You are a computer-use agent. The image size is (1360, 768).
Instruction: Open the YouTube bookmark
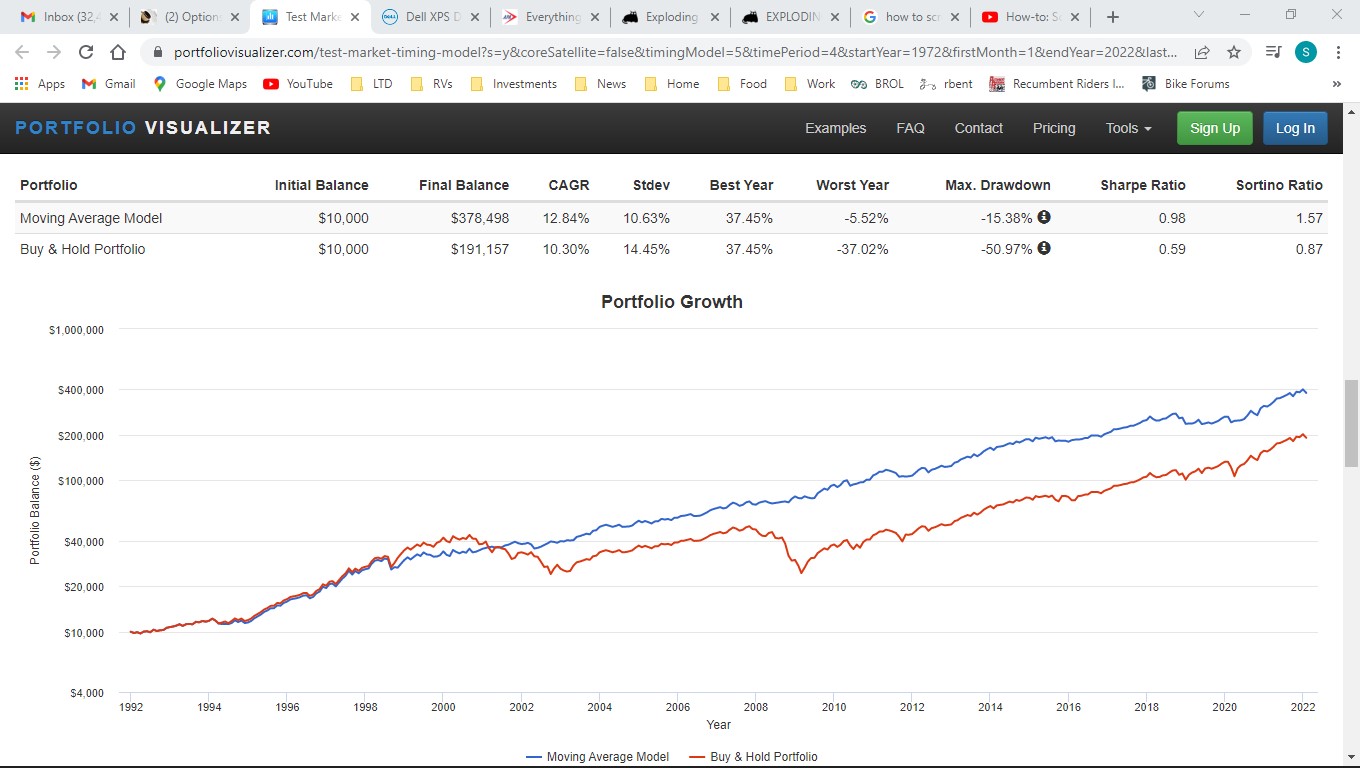(x=298, y=84)
